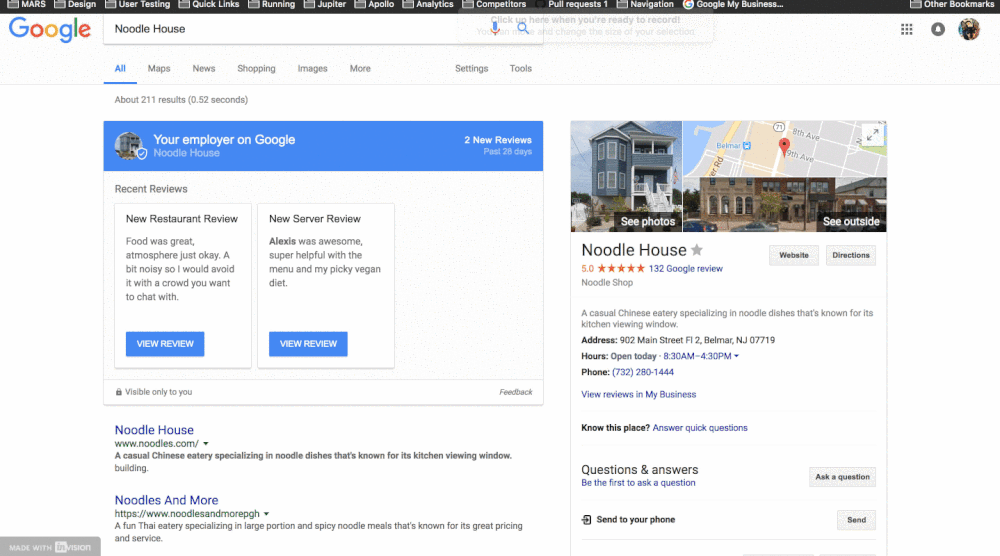Open the Jupiter bookmark folder
1000x556 pixels.
[325, 4]
